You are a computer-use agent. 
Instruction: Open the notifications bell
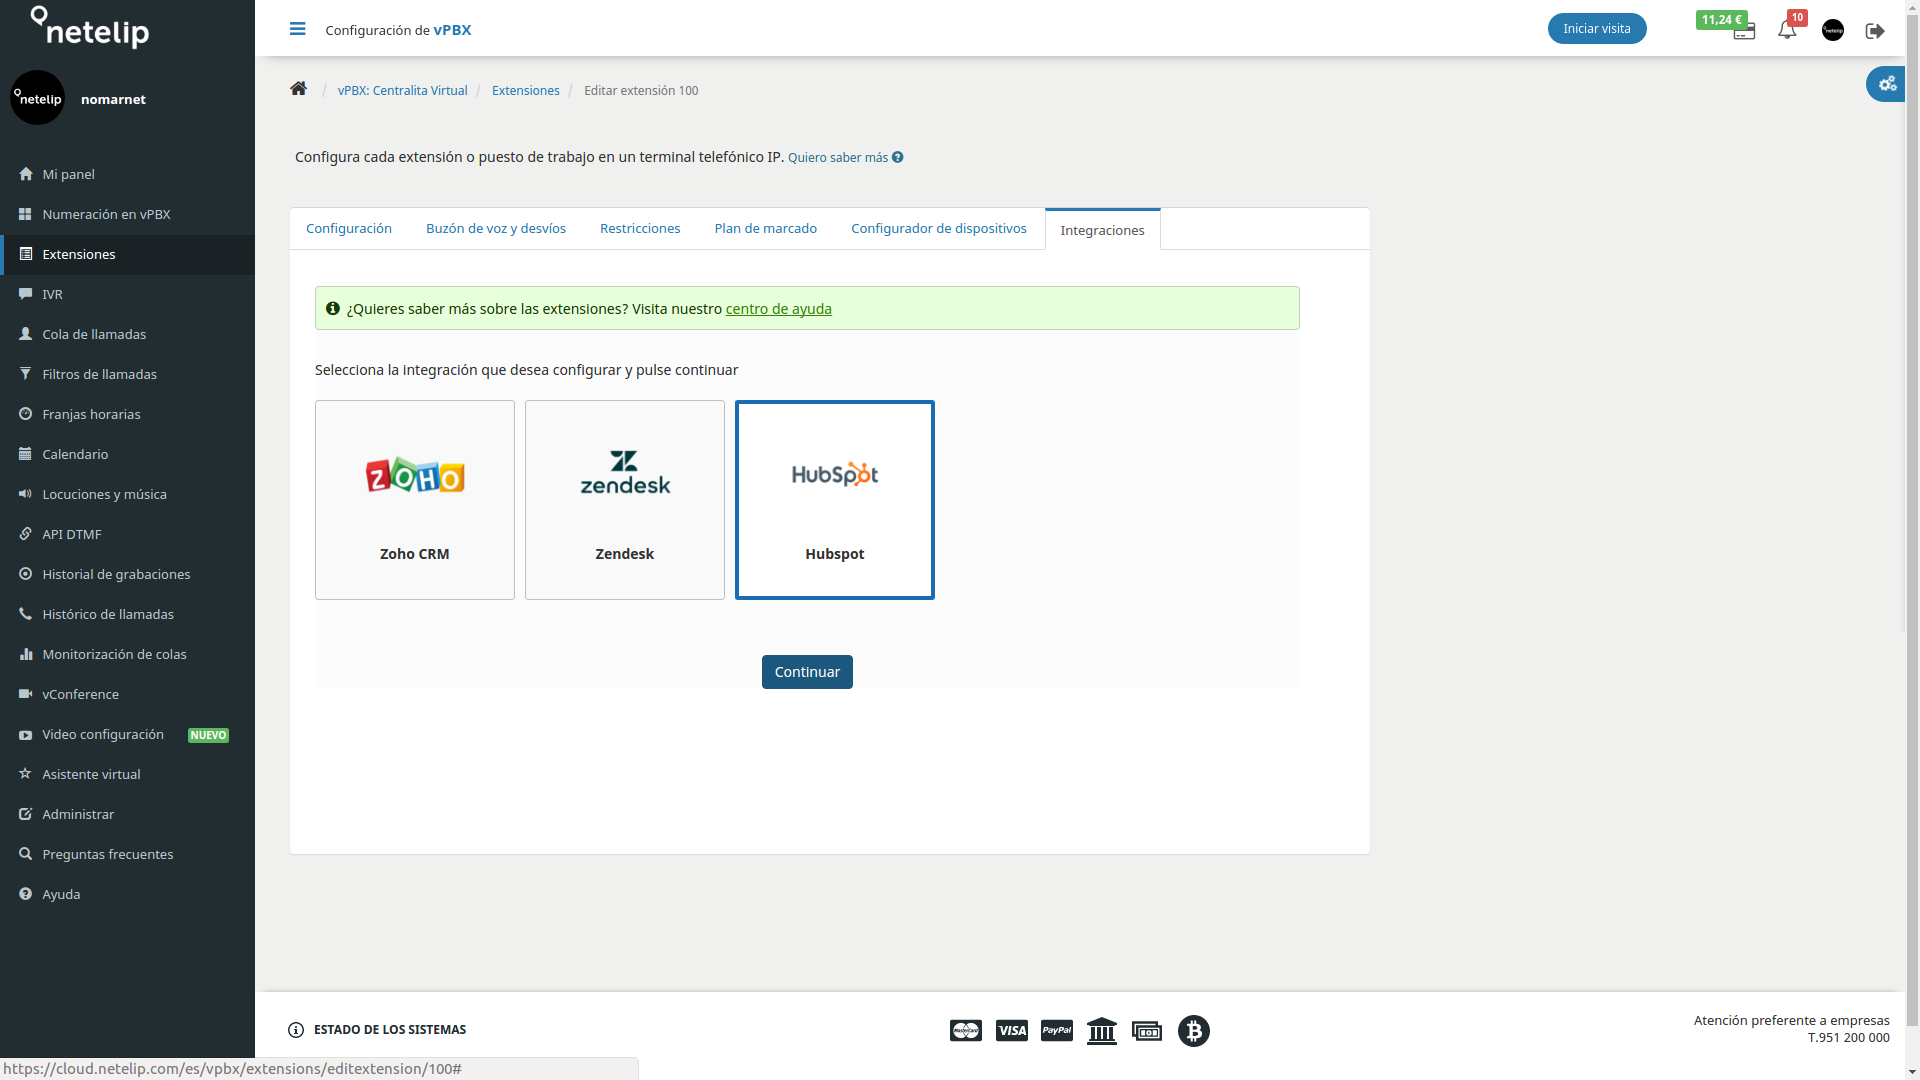tap(1787, 30)
